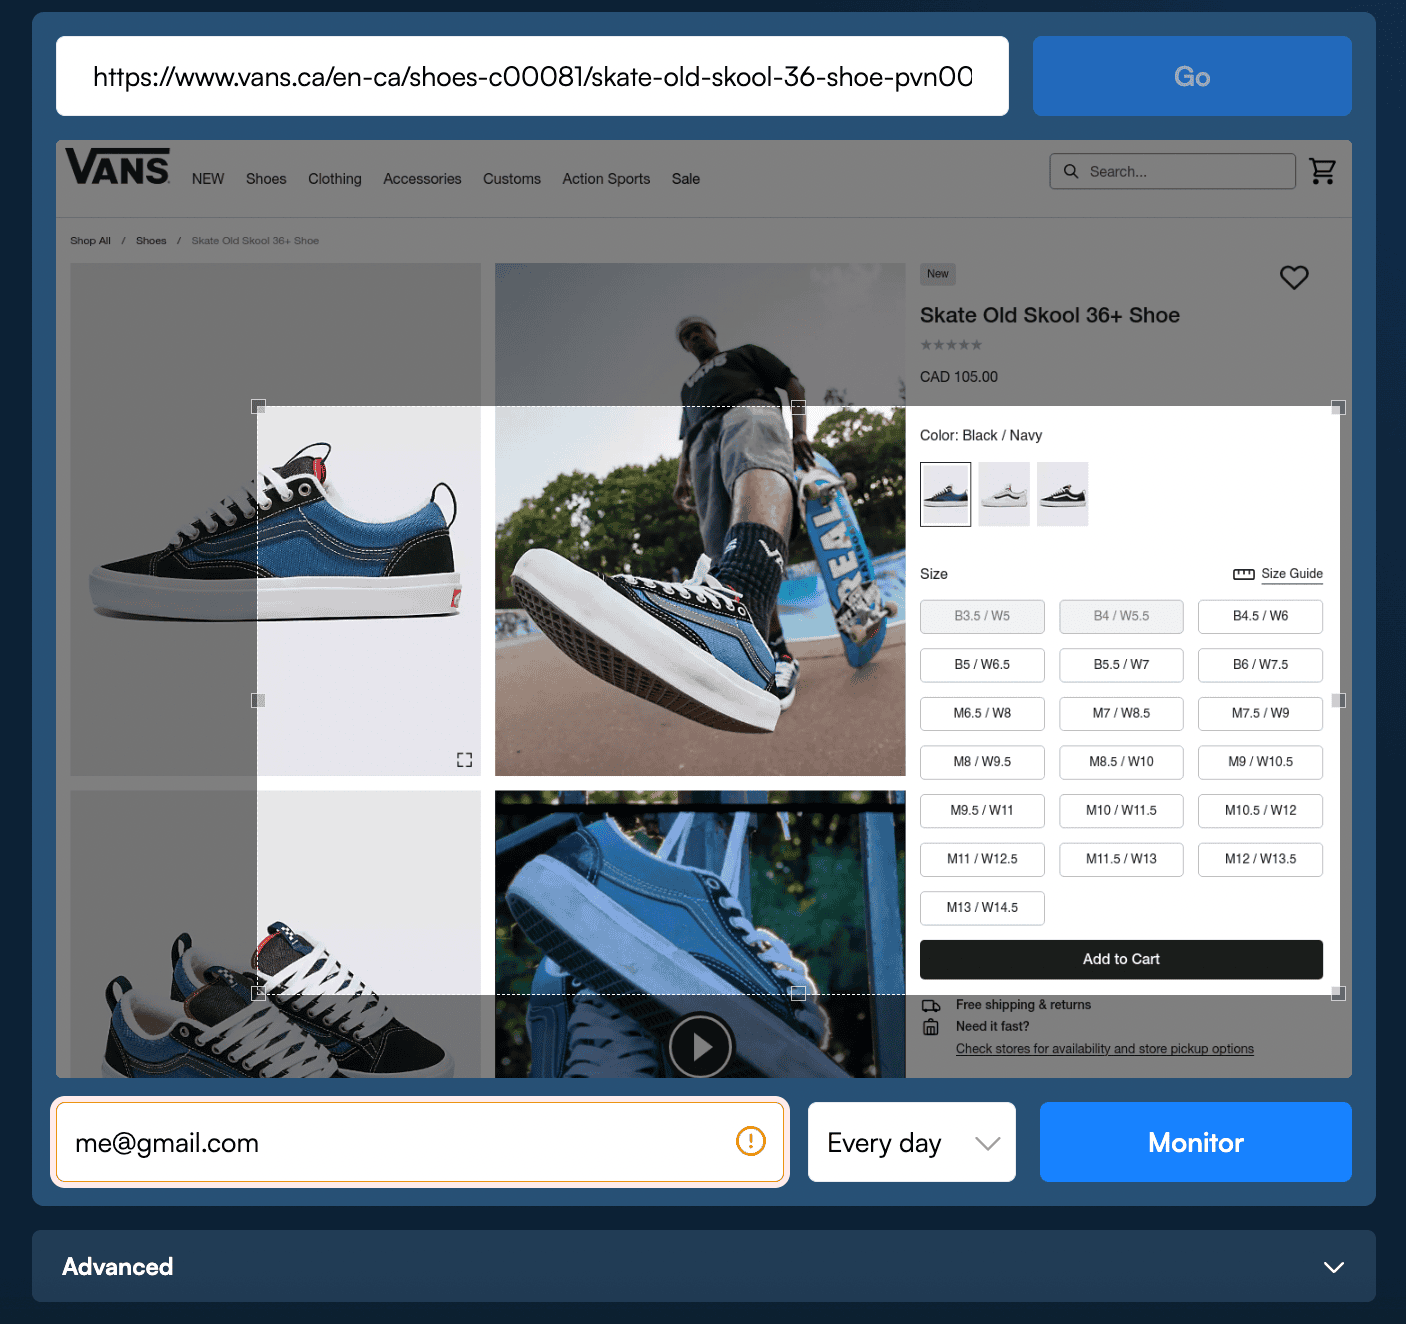Select the black and white shoe swatch
Screen dimensions: 1406x1324
click(1062, 494)
